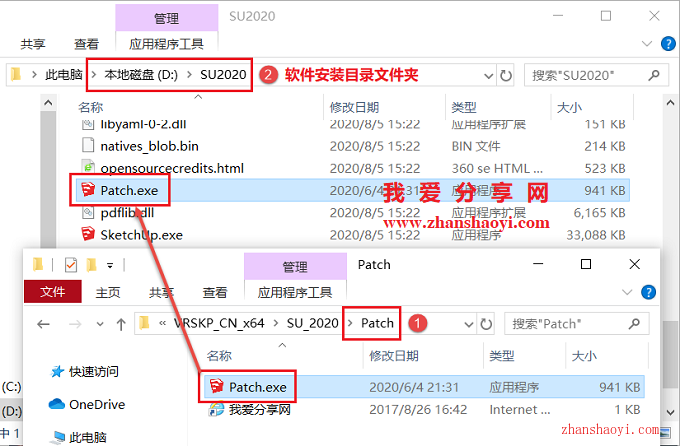Open address history dropdown in SU2020 window
Image resolution: width=680 pixels, height=446 pixels.
(488, 76)
